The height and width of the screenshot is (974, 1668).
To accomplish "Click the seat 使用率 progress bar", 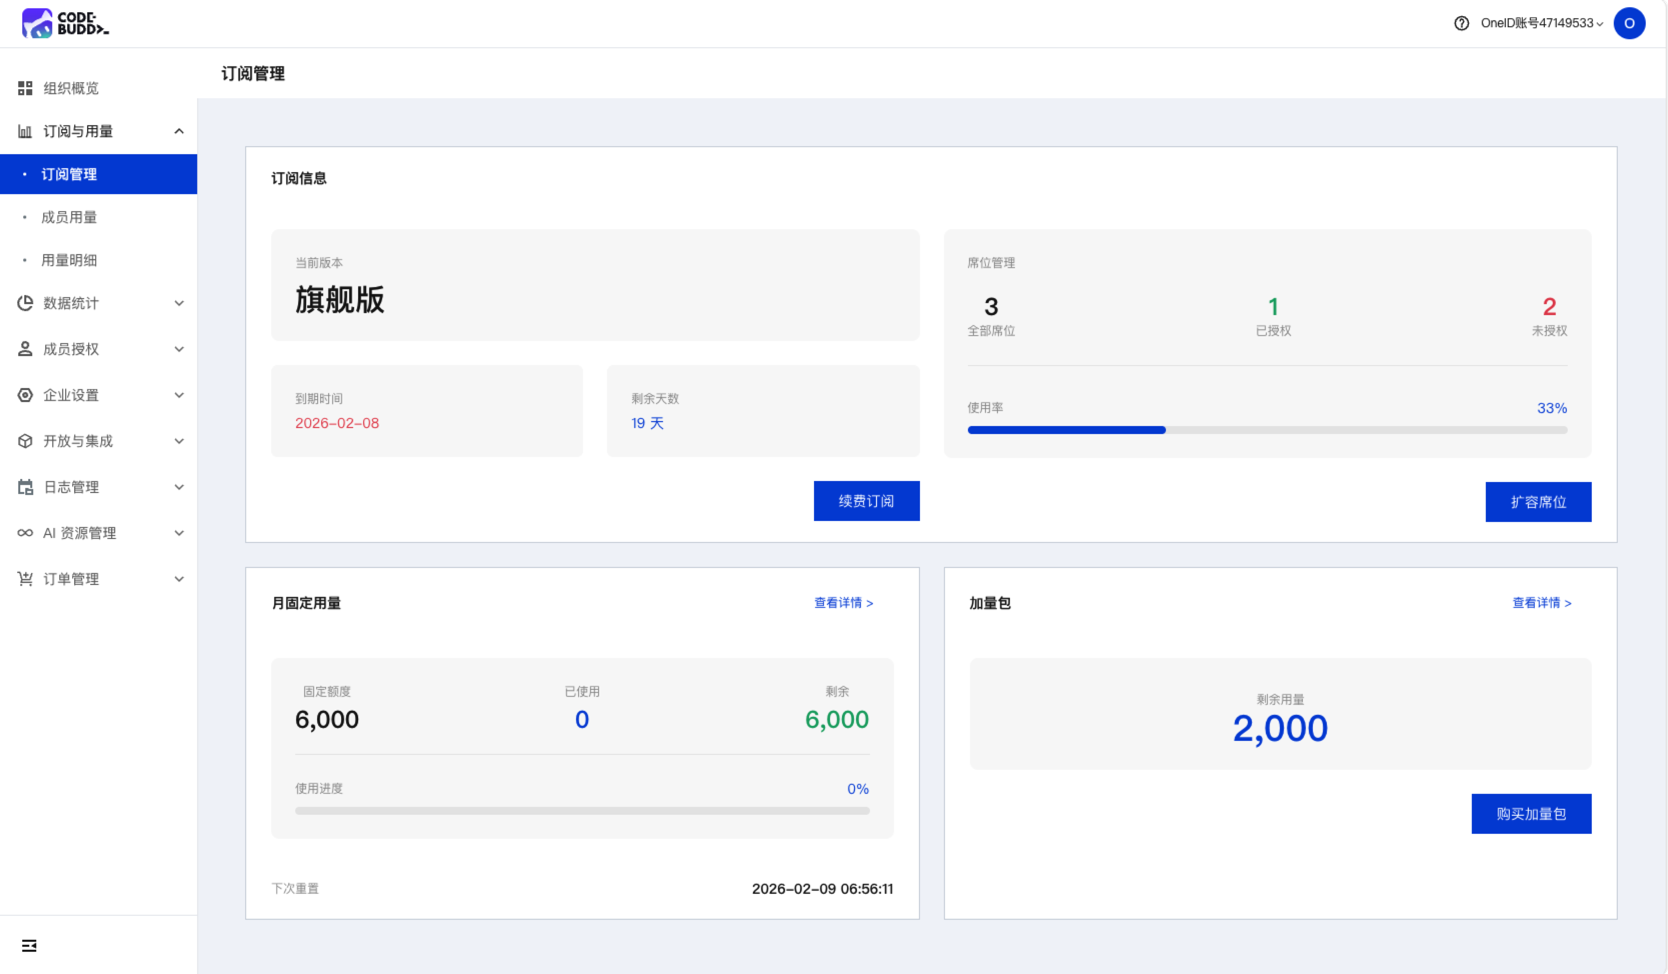I will click(x=1267, y=430).
